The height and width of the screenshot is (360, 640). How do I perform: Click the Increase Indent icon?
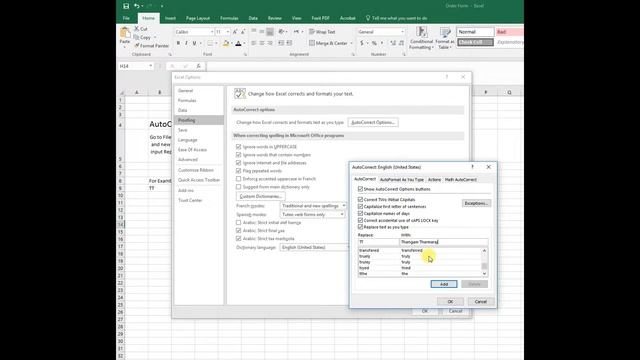click(289, 43)
